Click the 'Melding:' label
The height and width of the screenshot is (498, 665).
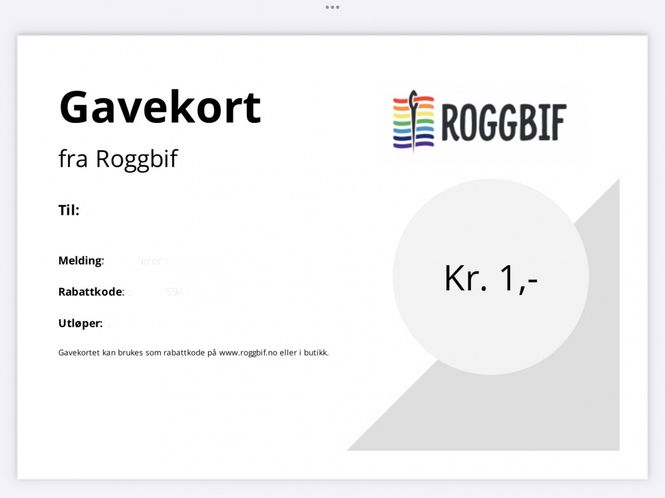click(x=81, y=260)
